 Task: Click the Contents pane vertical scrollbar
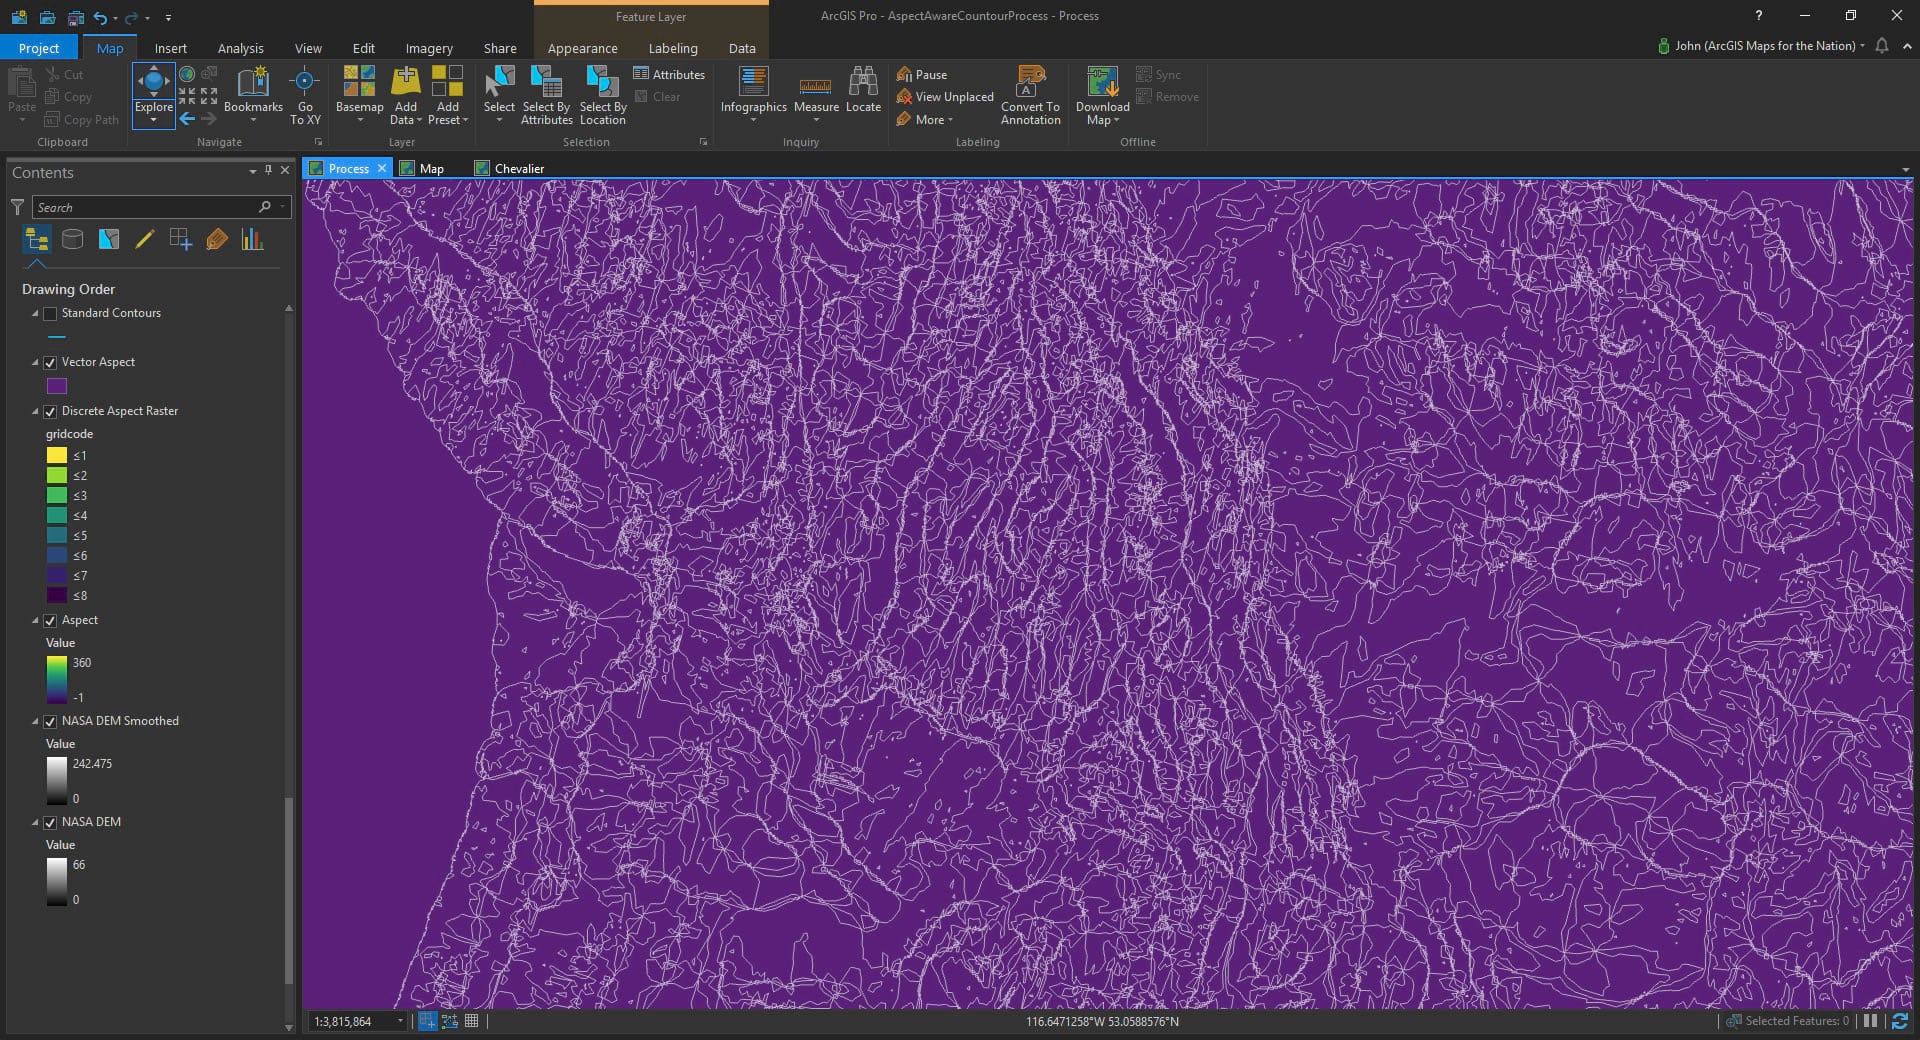(289, 890)
